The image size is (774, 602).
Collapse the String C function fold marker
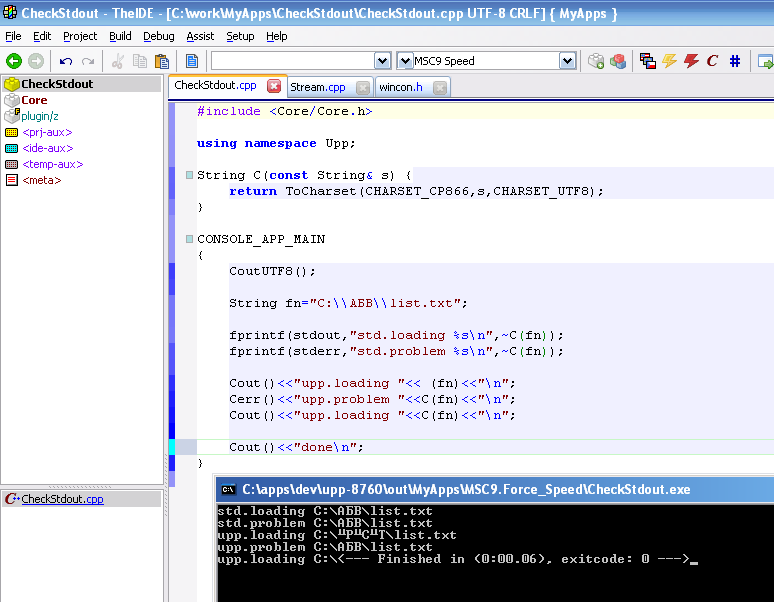[189, 175]
